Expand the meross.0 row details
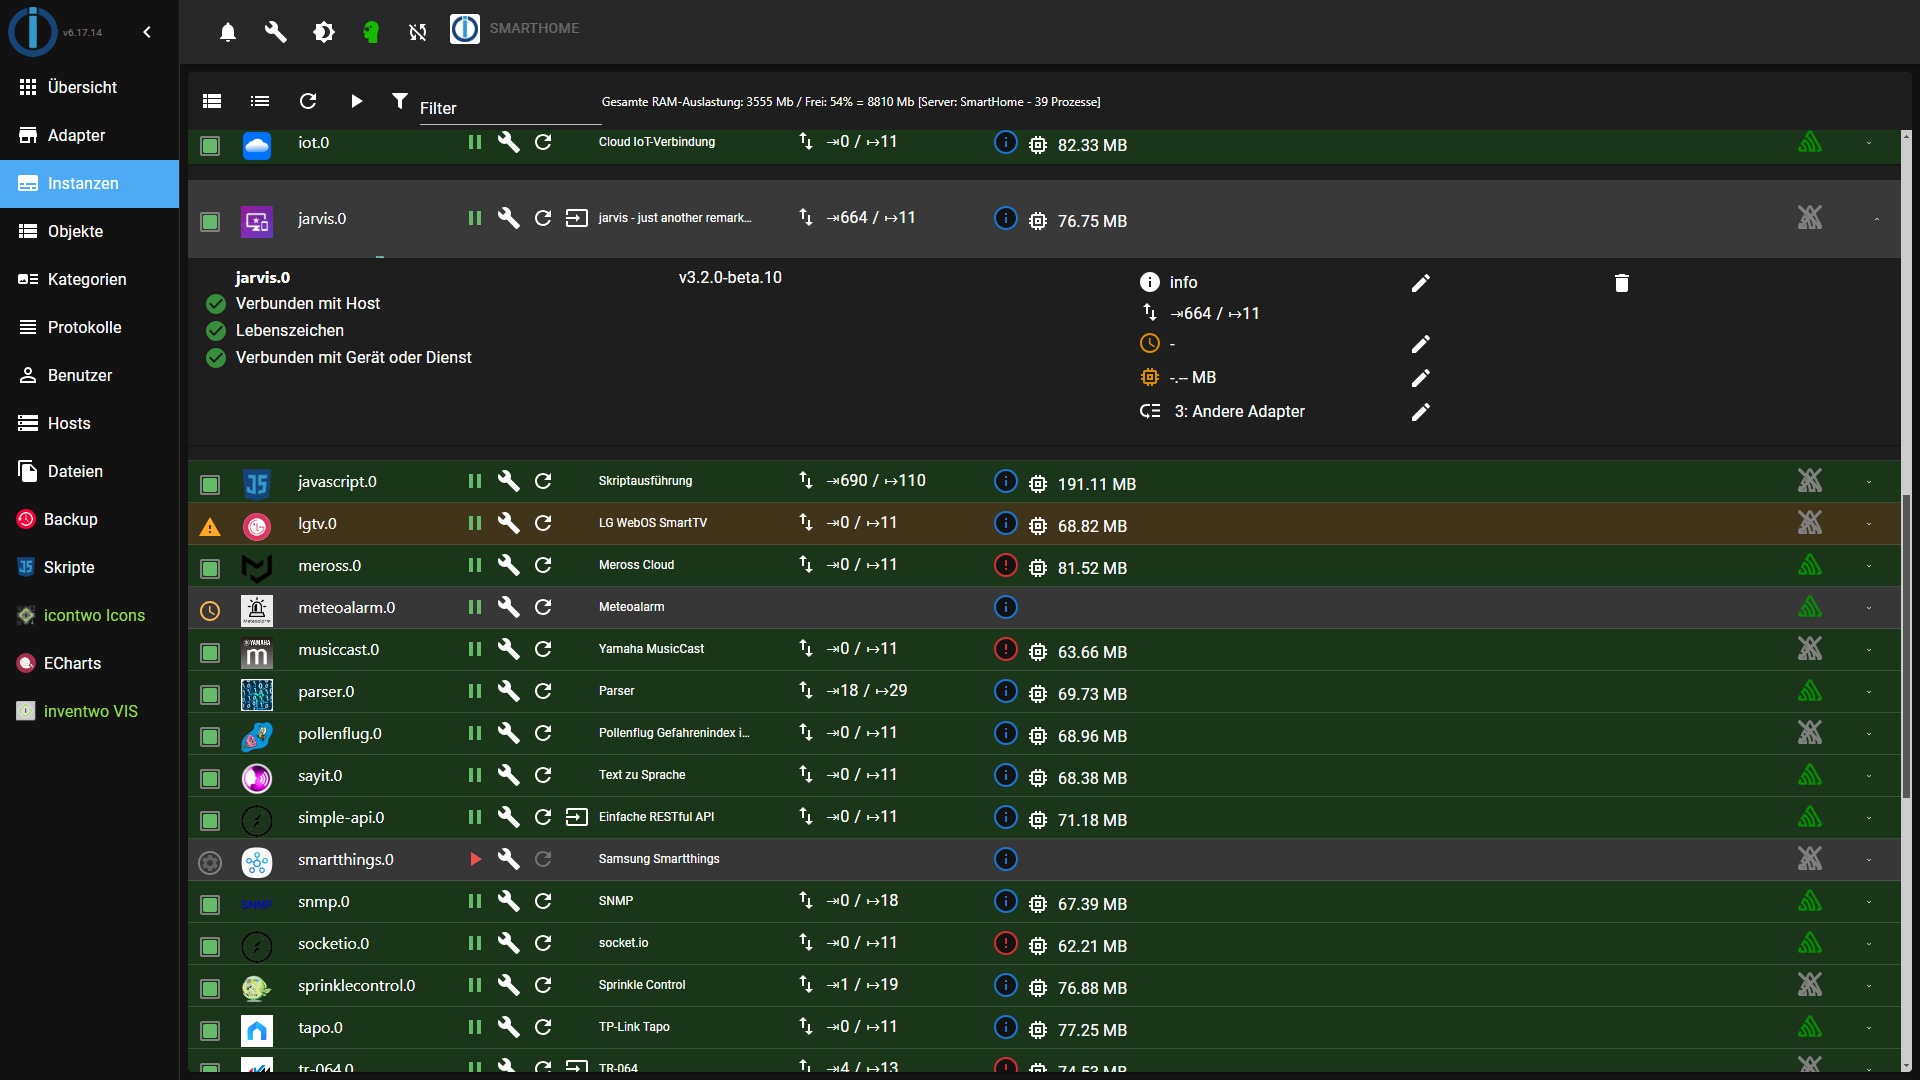Screen dimensions: 1920x1080 1869,566
